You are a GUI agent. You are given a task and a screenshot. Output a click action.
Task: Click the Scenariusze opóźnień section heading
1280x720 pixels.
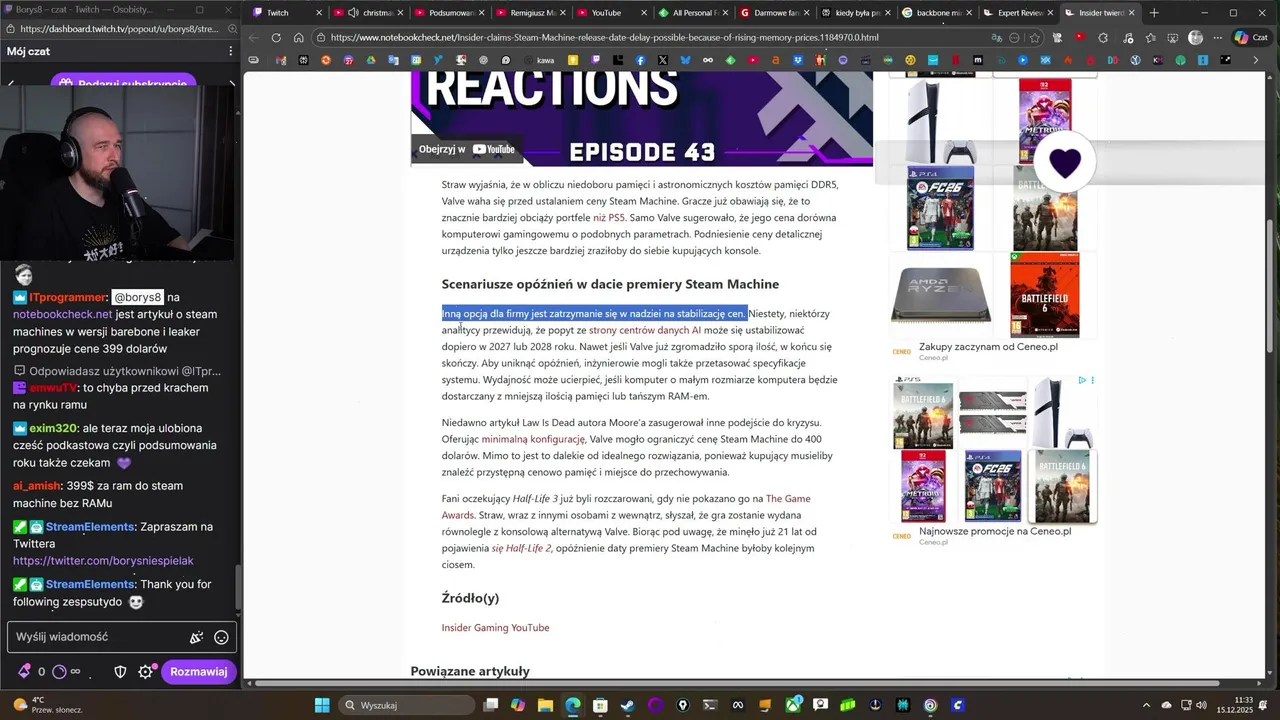pos(610,284)
